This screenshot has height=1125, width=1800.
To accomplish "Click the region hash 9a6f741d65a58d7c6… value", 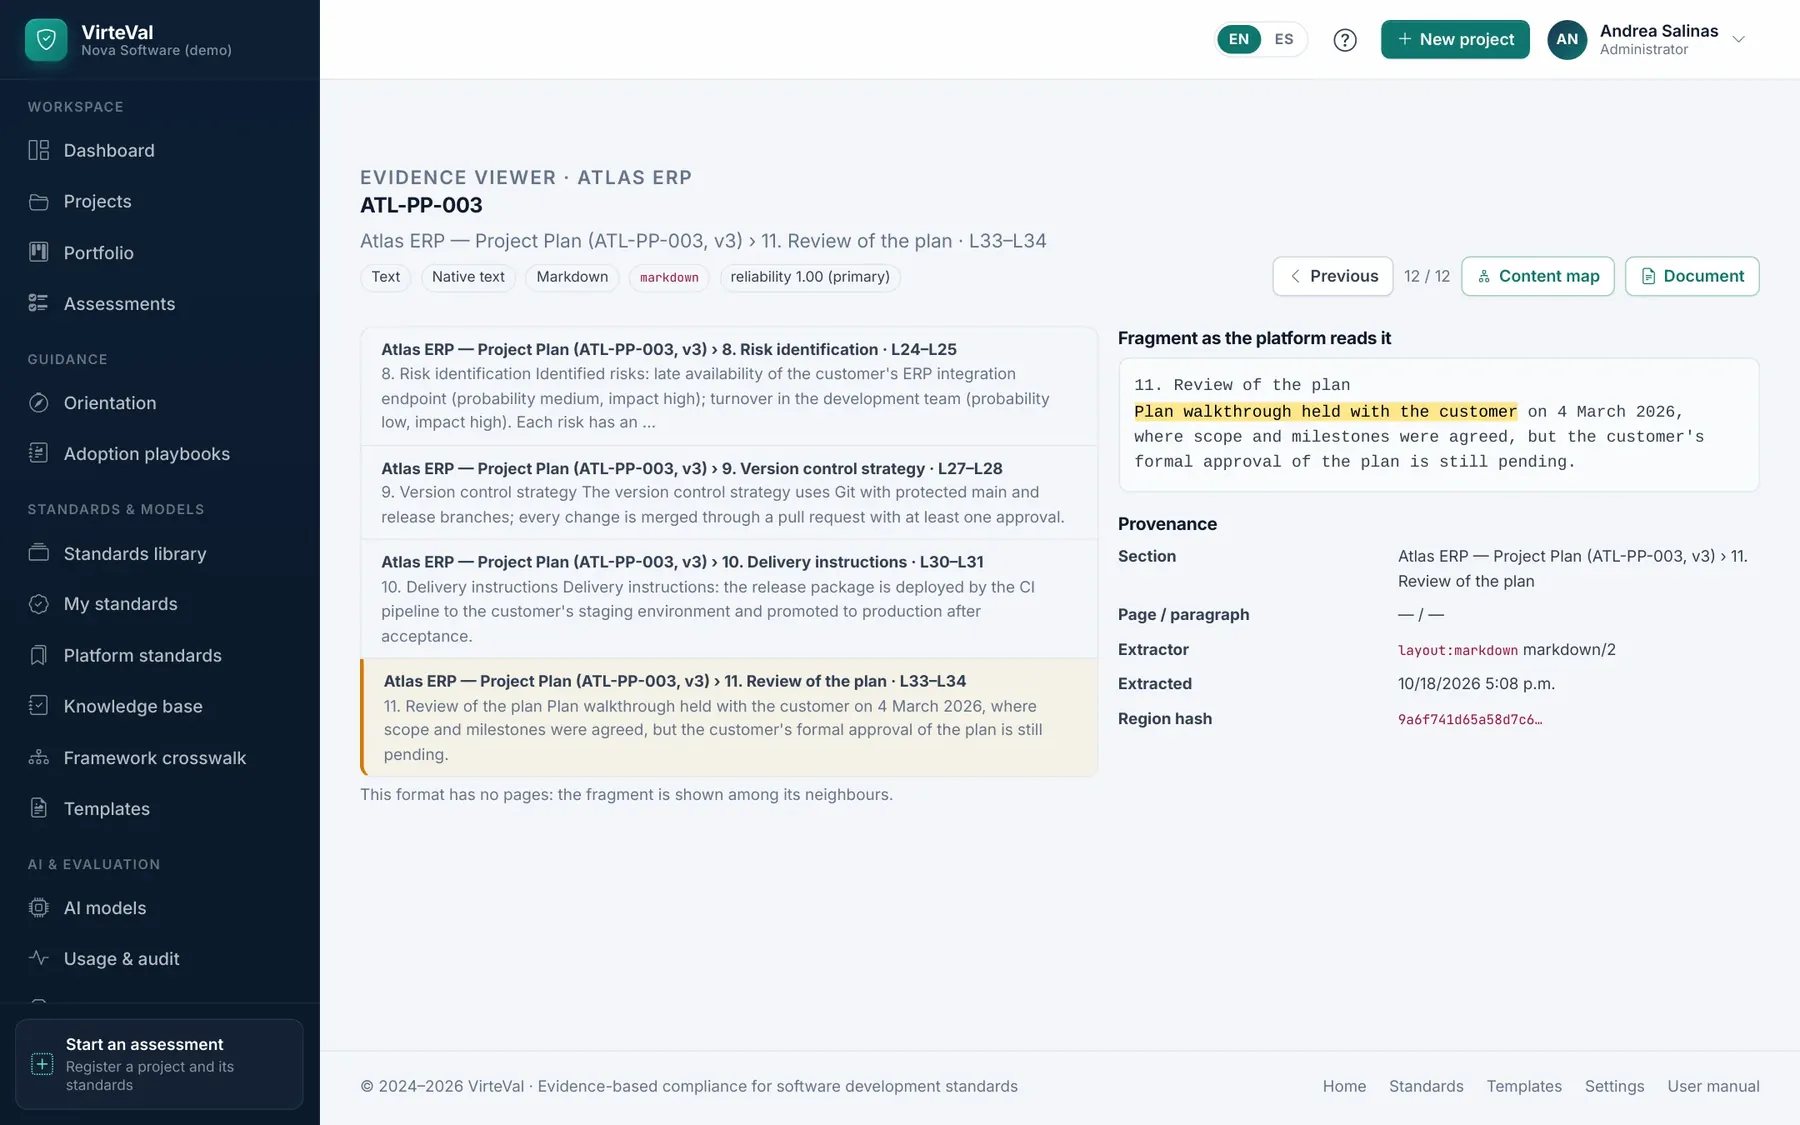I will click(x=1470, y=719).
